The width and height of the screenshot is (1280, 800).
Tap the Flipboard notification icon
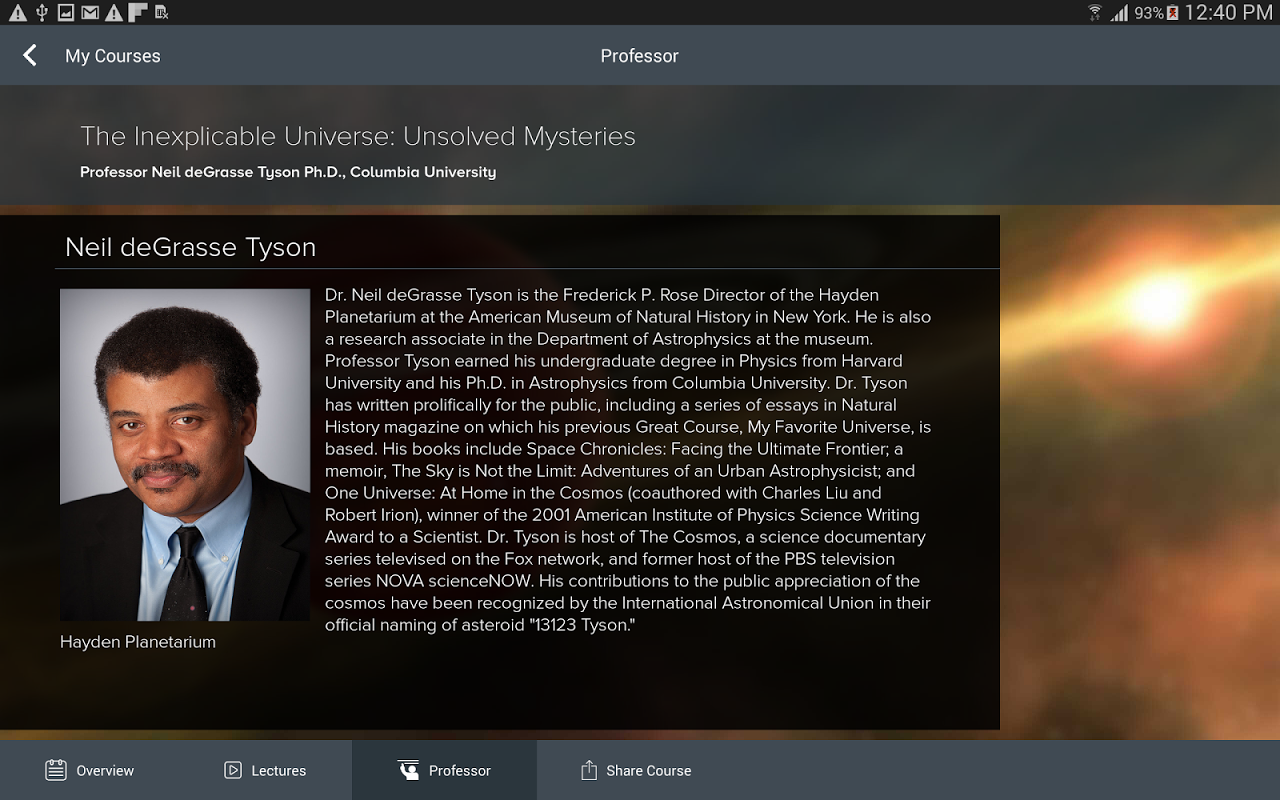(138, 12)
